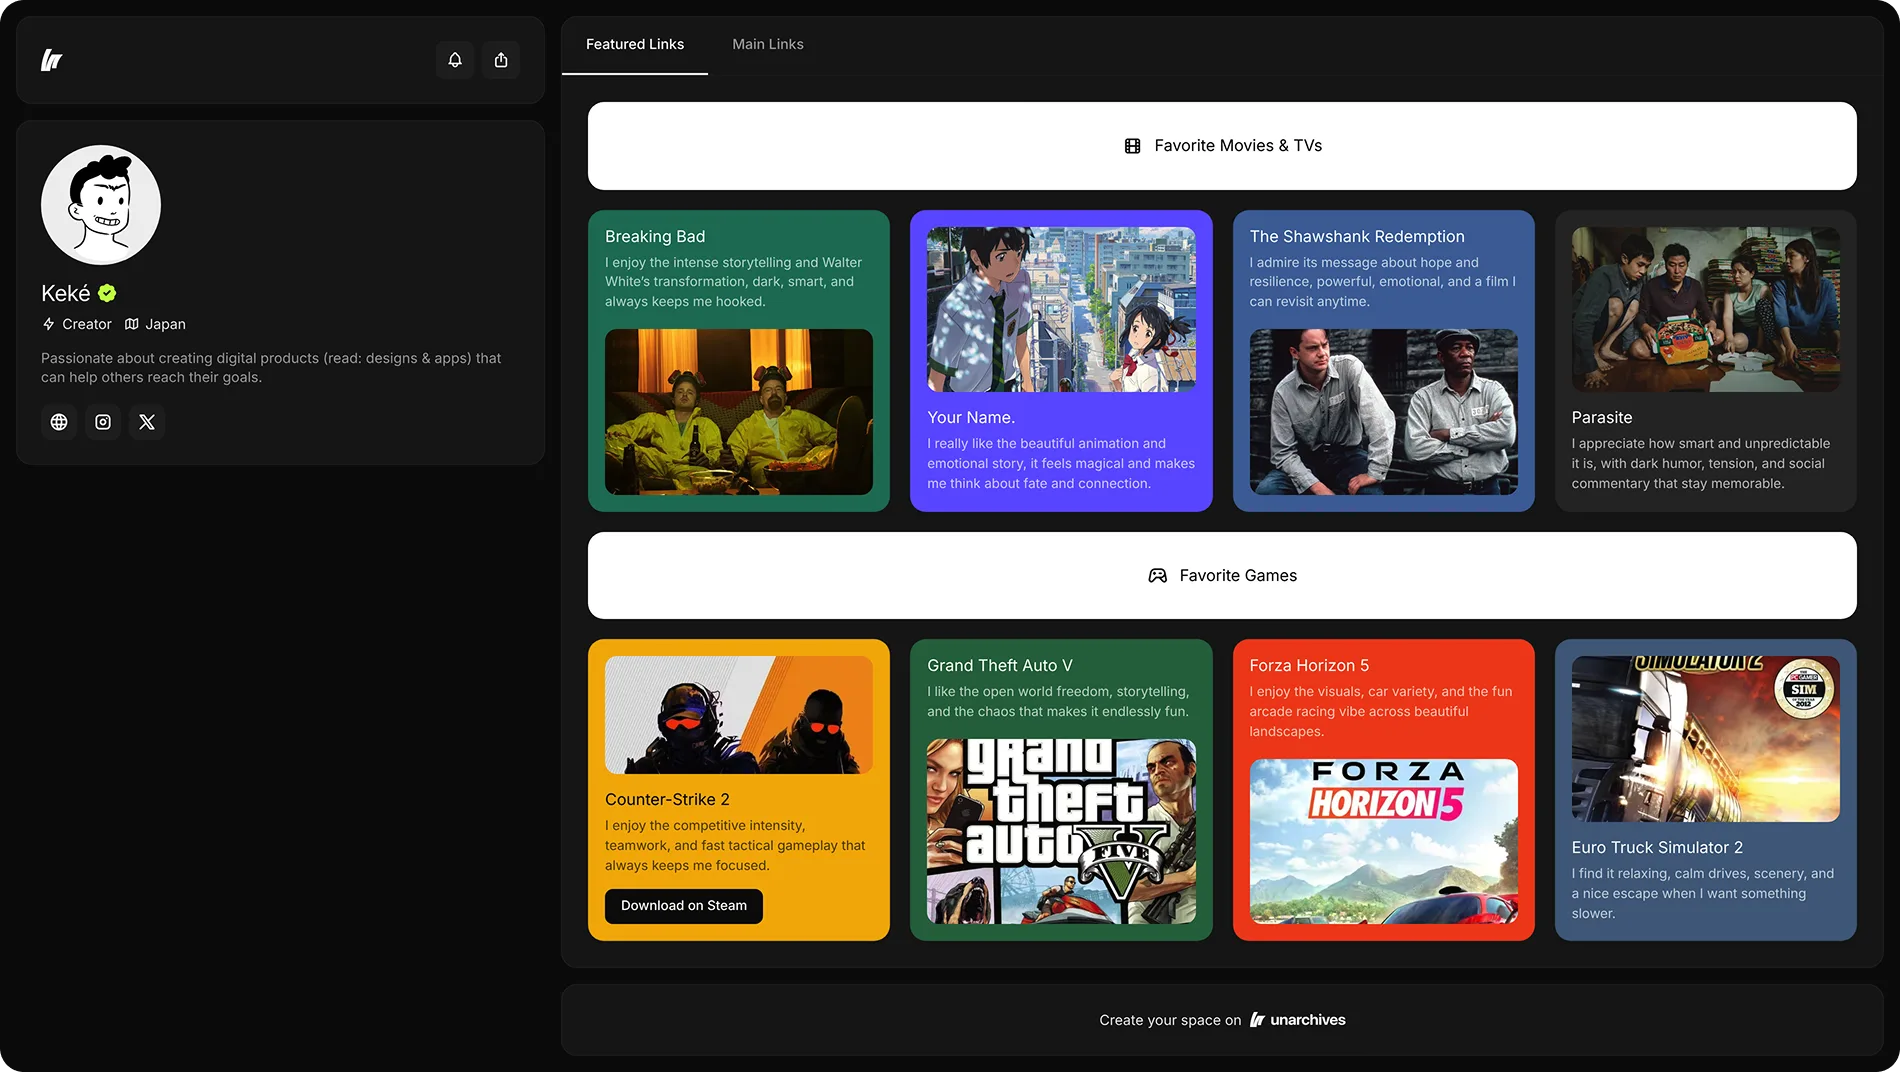Click the film icon beside Favorite Movies & TVs

tap(1132, 146)
